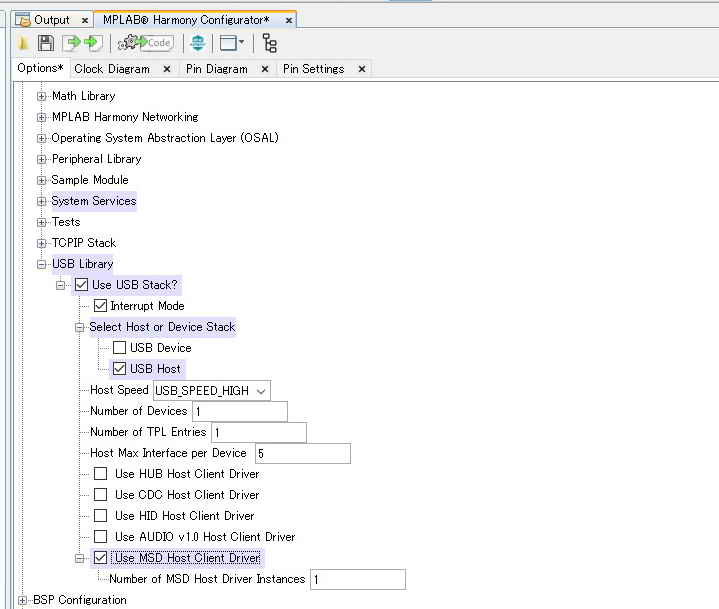Select the BSP Configuration tree label

point(80,600)
